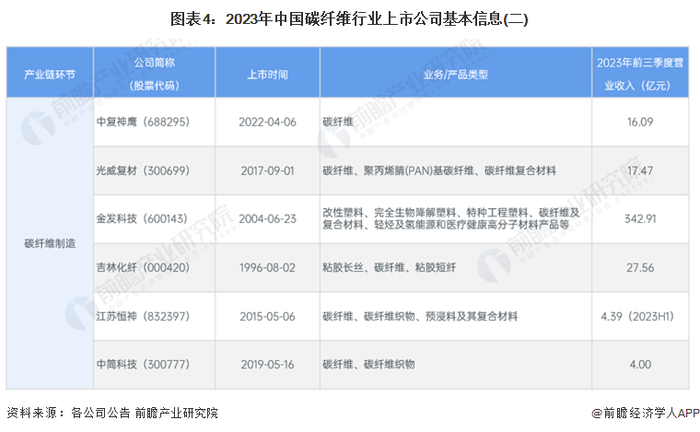Click the 资料来源 source note text

click(x=112, y=413)
